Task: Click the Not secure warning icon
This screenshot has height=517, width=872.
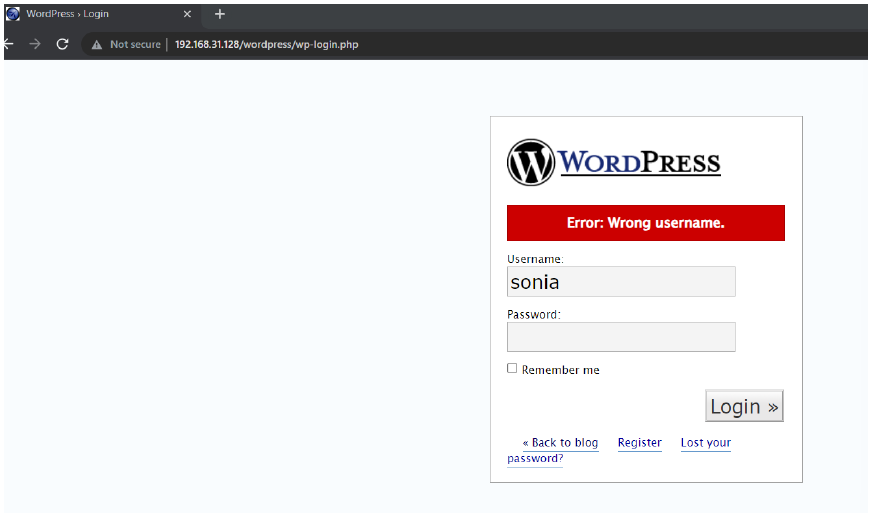Action: point(97,44)
